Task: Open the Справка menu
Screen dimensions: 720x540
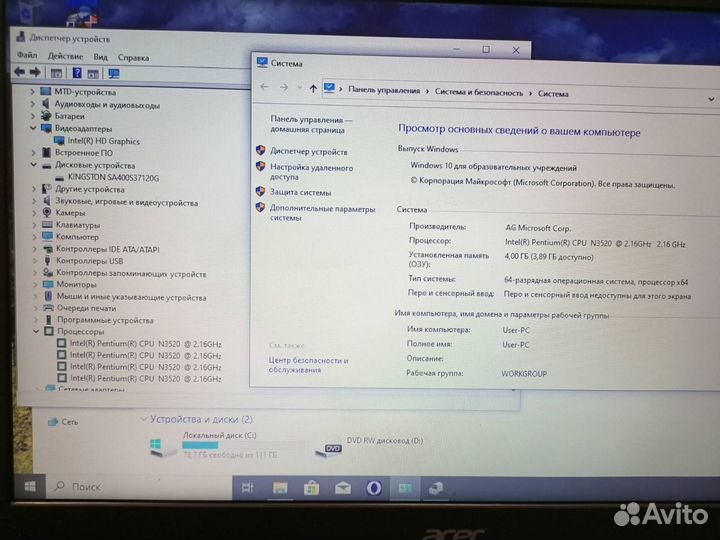Action: pyautogui.click(x=133, y=57)
